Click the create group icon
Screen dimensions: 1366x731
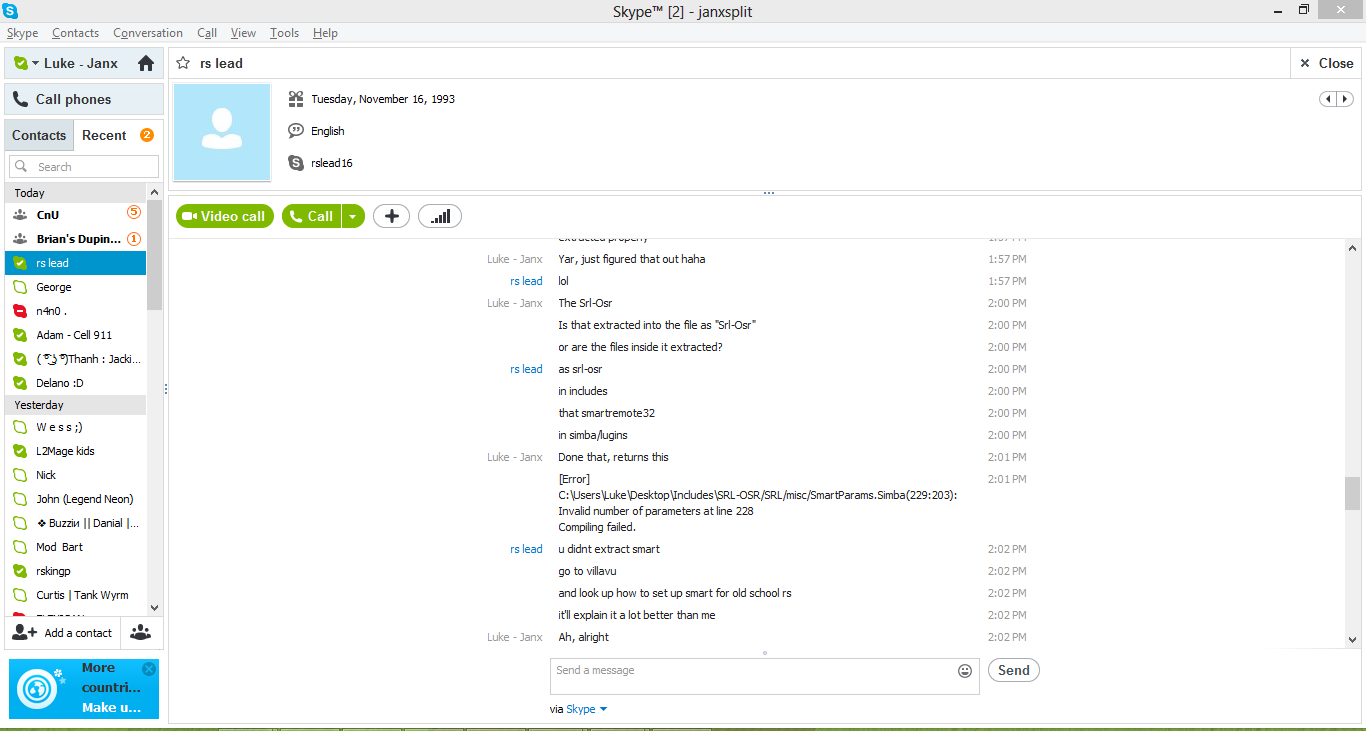141,633
